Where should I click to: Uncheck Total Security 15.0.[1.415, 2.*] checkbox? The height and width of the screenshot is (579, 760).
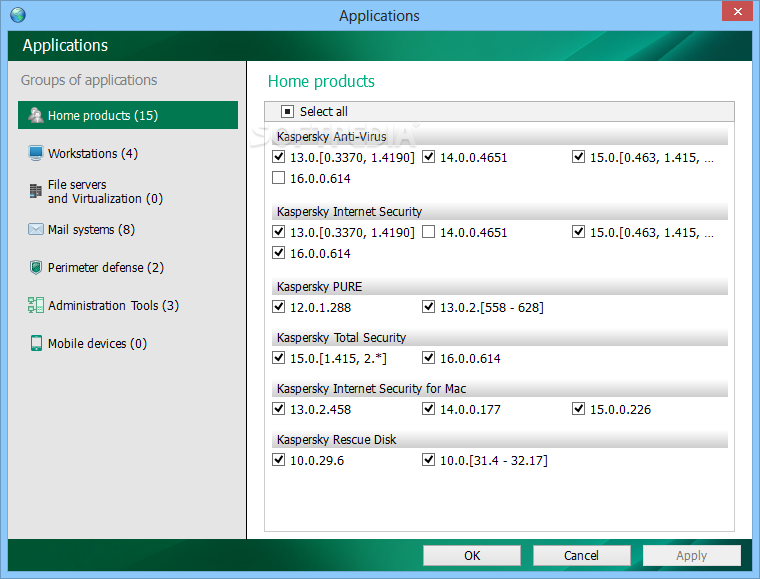click(x=278, y=358)
